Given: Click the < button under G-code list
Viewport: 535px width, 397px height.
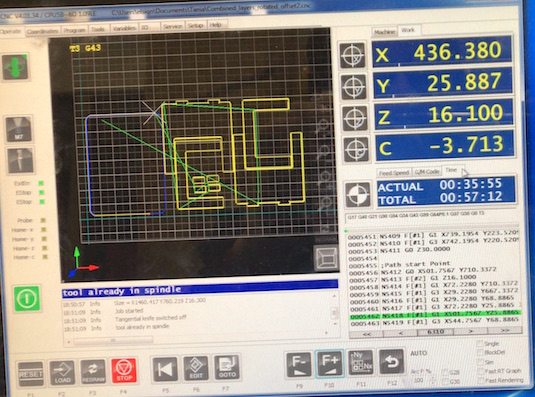Looking at the screenshot, I should [401, 333].
